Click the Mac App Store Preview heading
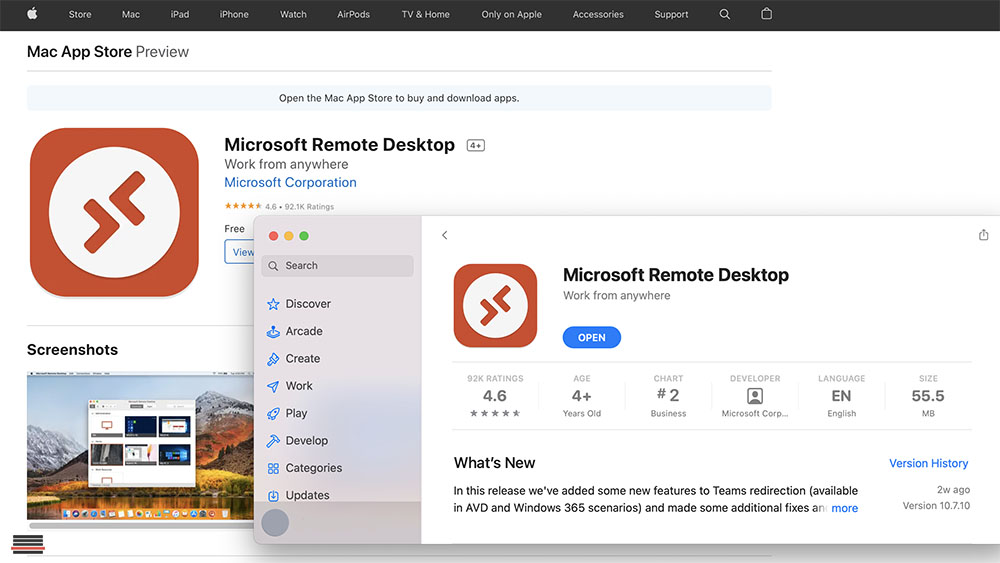 [108, 52]
